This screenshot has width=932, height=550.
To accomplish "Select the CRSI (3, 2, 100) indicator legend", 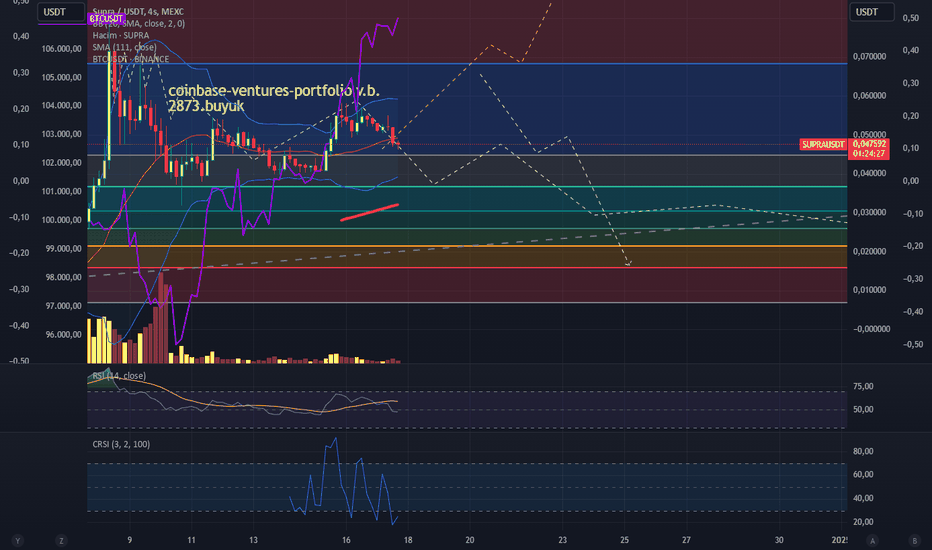I will [x=121, y=444].
